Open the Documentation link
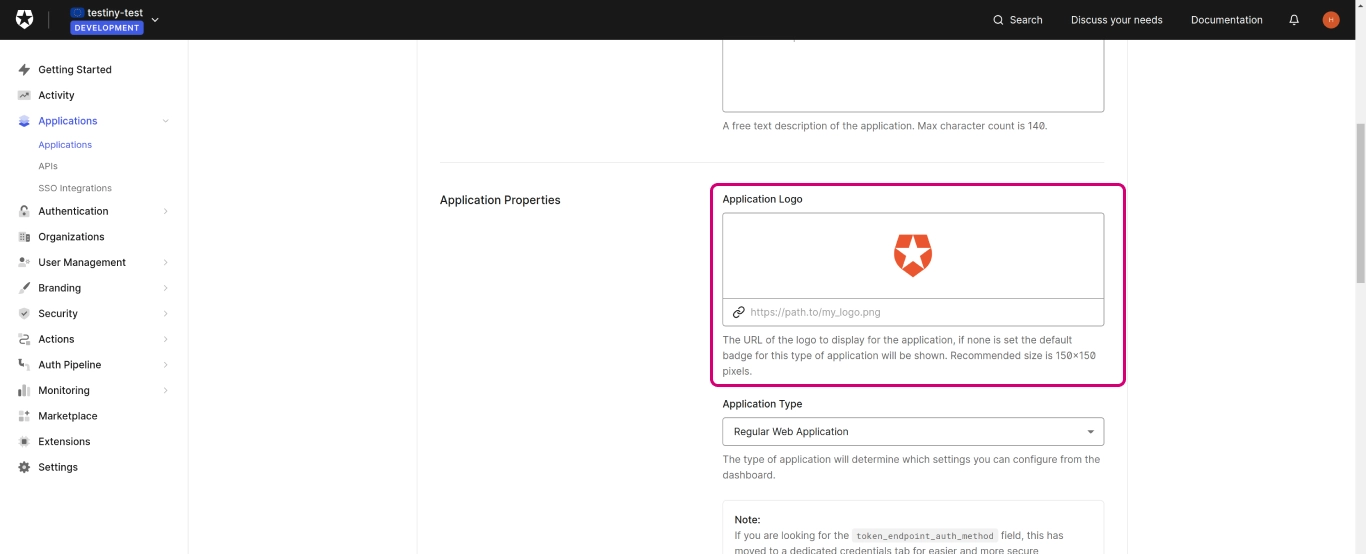 pos(1226,20)
